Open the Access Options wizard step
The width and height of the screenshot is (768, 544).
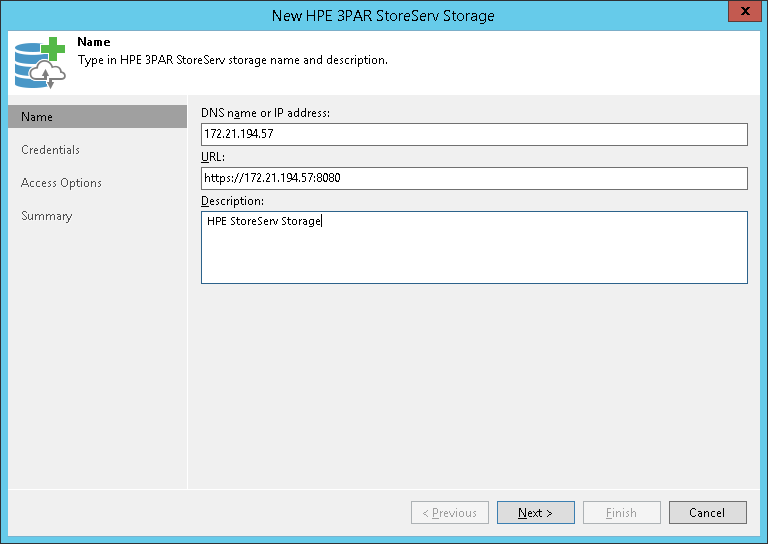coord(61,183)
